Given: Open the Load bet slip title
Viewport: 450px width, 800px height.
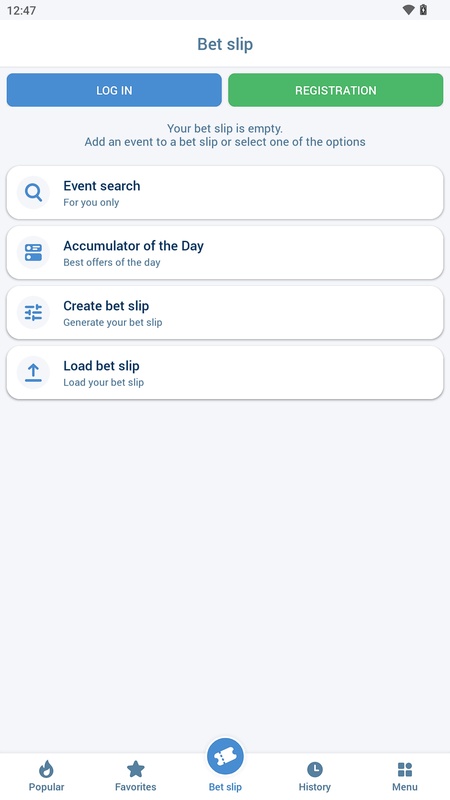Looking at the screenshot, I should [x=101, y=366].
